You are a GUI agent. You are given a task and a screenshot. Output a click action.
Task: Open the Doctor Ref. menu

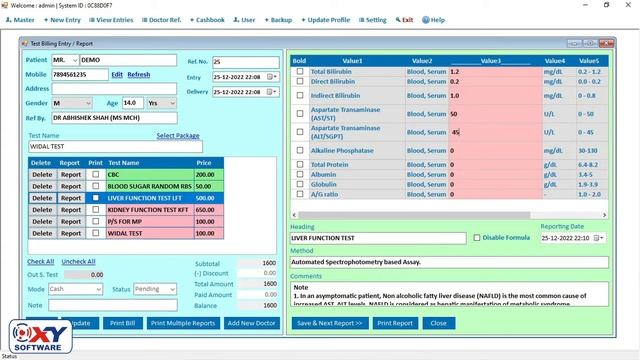pyautogui.click(x=161, y=20)
